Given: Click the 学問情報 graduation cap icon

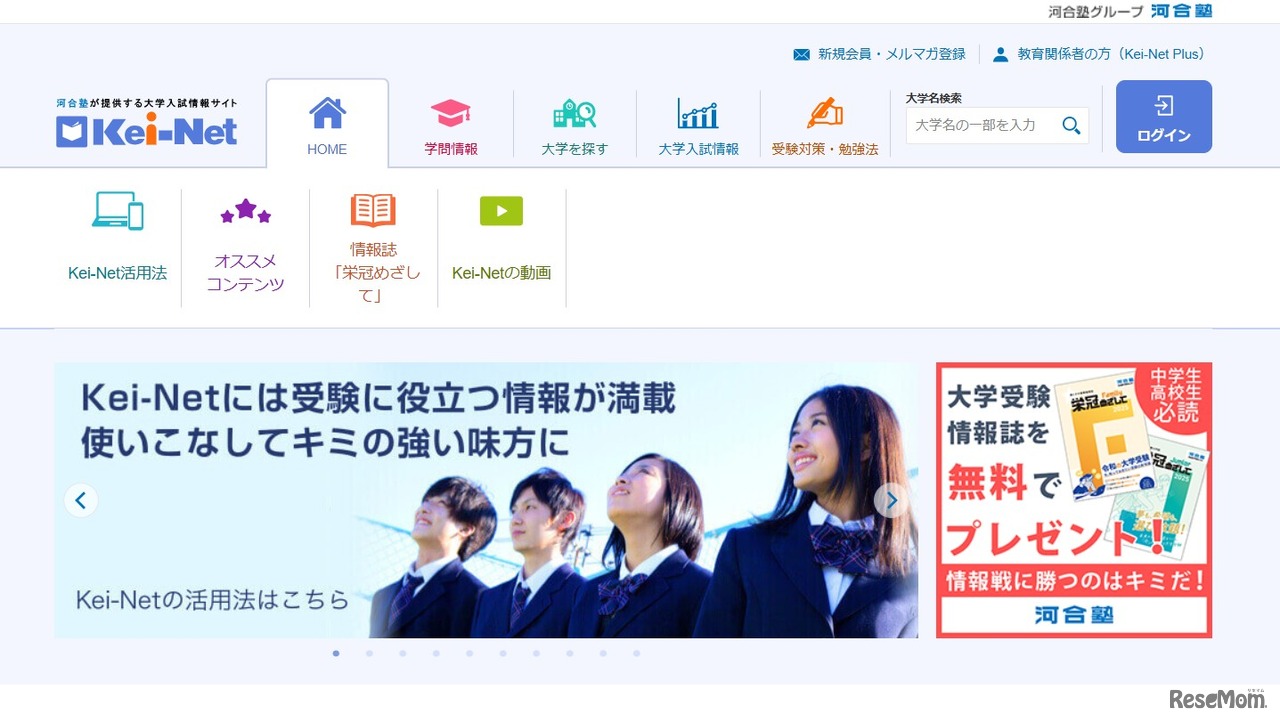Looking at the screenshot, I should [450, 110].
